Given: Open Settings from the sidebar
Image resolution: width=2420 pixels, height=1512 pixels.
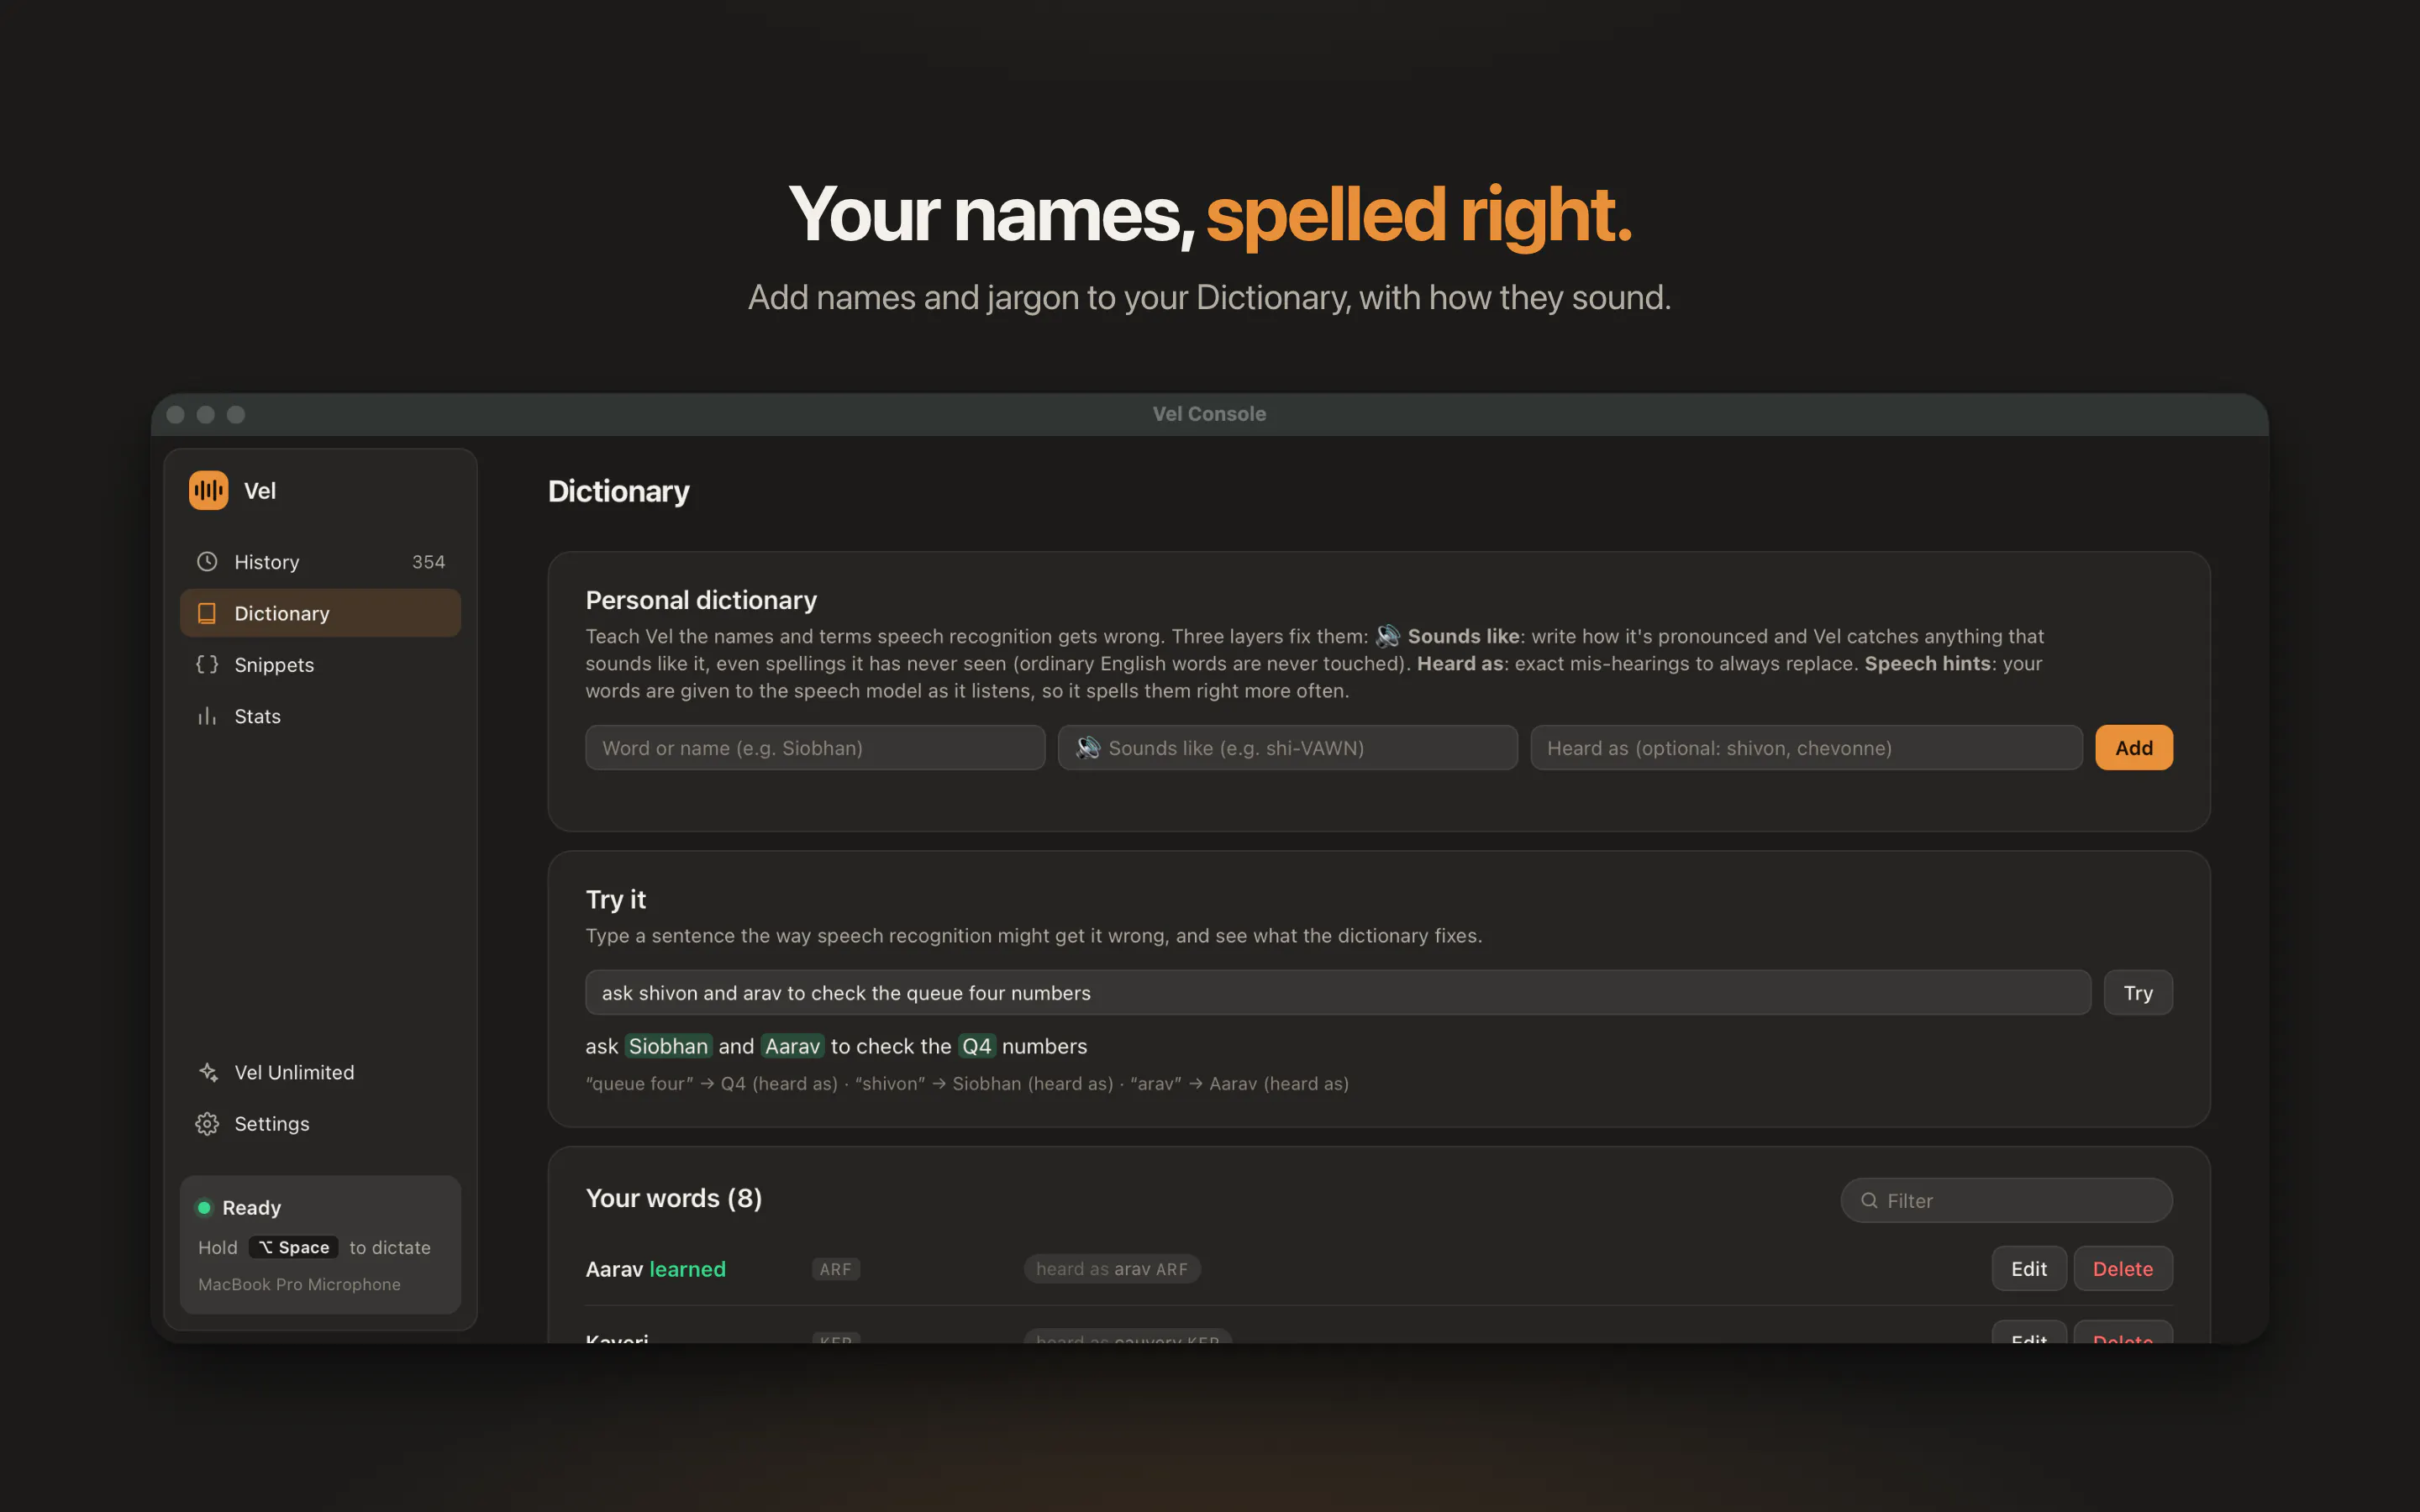Looking at the screenshot, I should pyautogui.click(x=320, y=1124).
